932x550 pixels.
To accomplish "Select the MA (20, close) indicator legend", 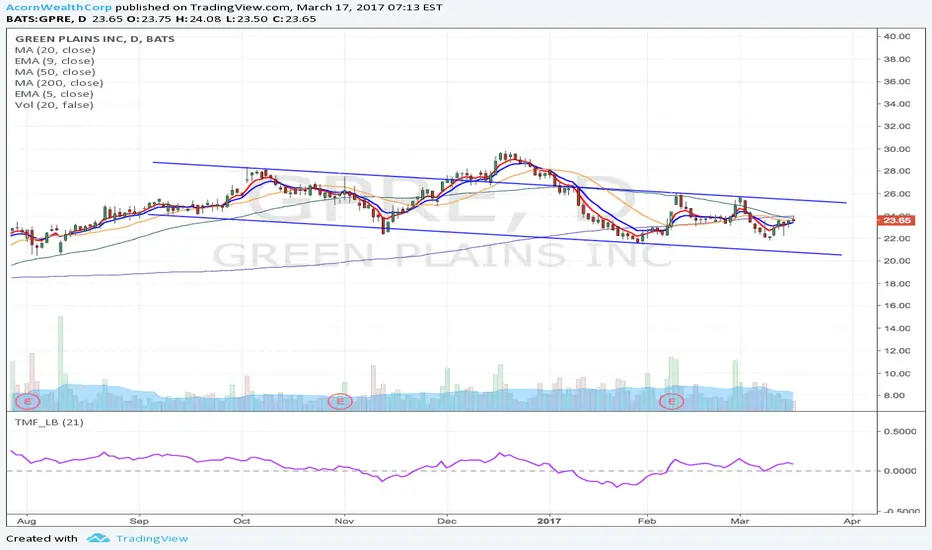I will 55,50.
